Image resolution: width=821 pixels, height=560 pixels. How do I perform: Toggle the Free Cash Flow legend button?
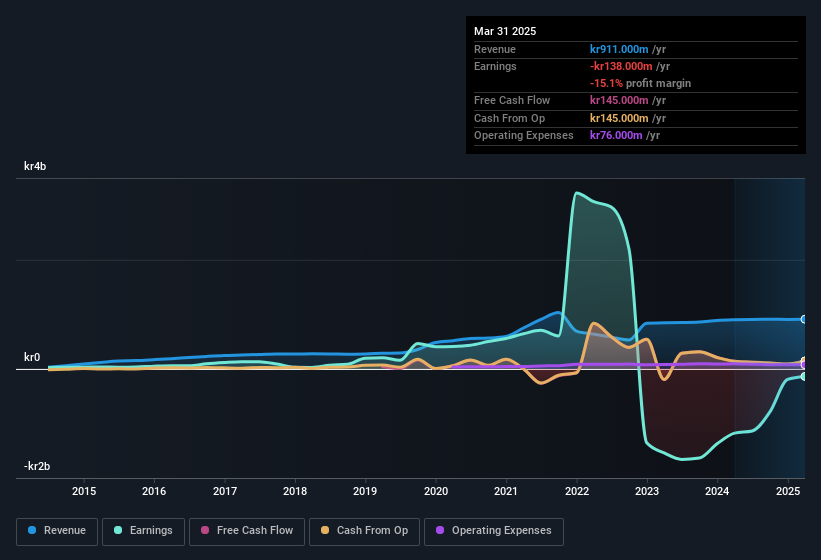(247, 531)
